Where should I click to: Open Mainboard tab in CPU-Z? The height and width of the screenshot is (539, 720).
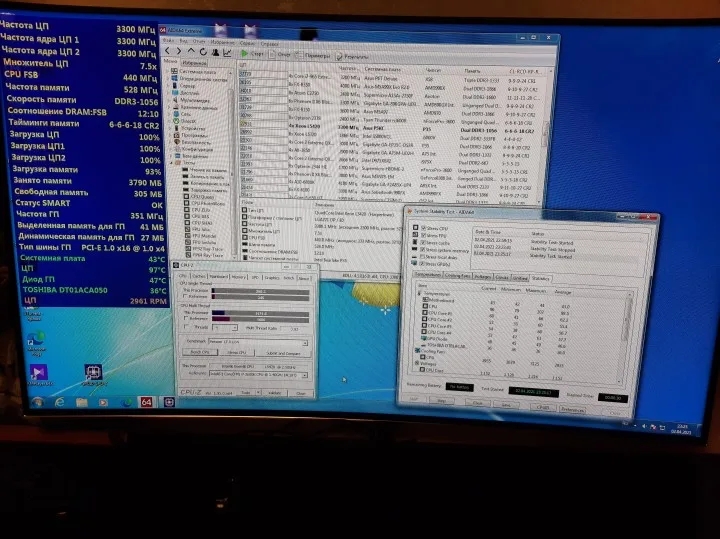coord(219,276)
